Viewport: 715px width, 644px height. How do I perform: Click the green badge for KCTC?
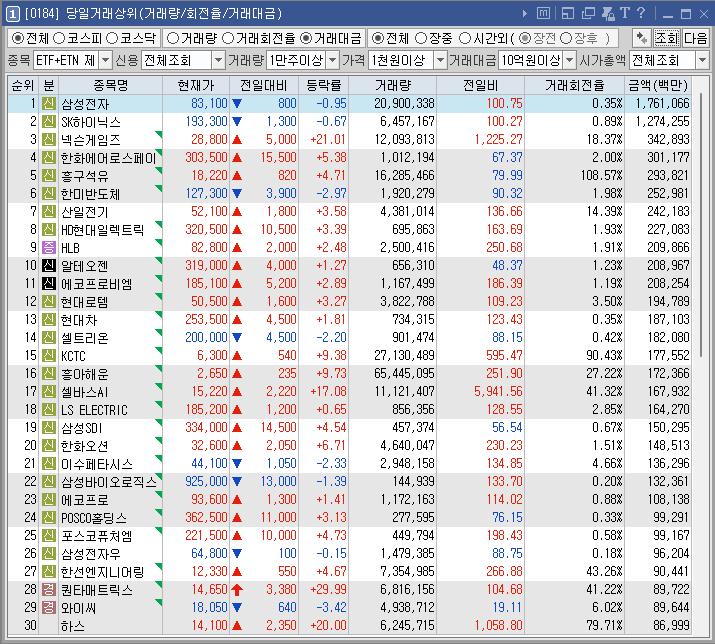tap(49, 355)
